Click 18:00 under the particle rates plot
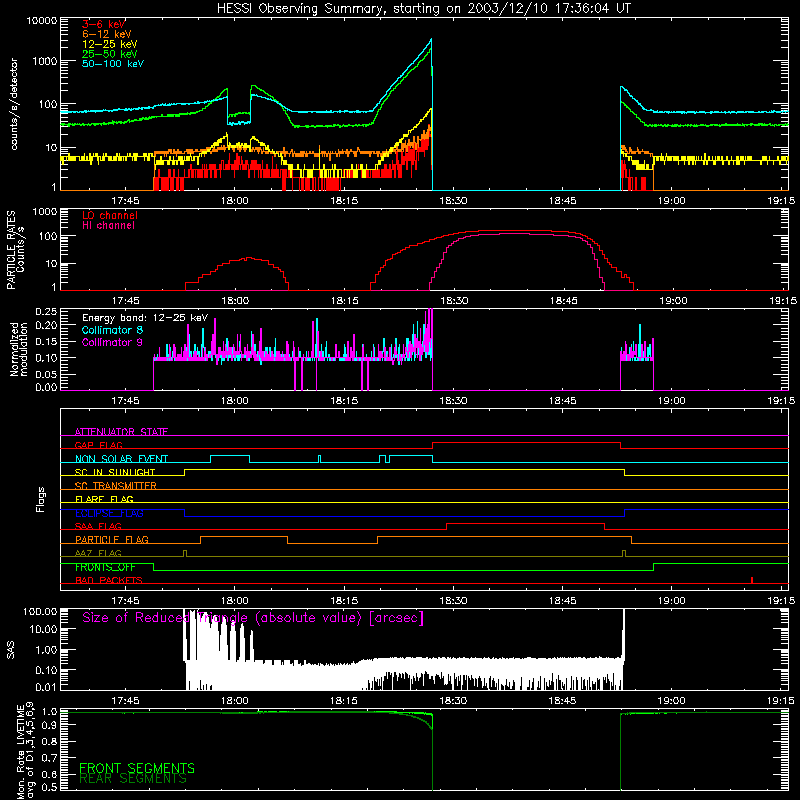Screen dimensions: 800x800 point(235,301)
